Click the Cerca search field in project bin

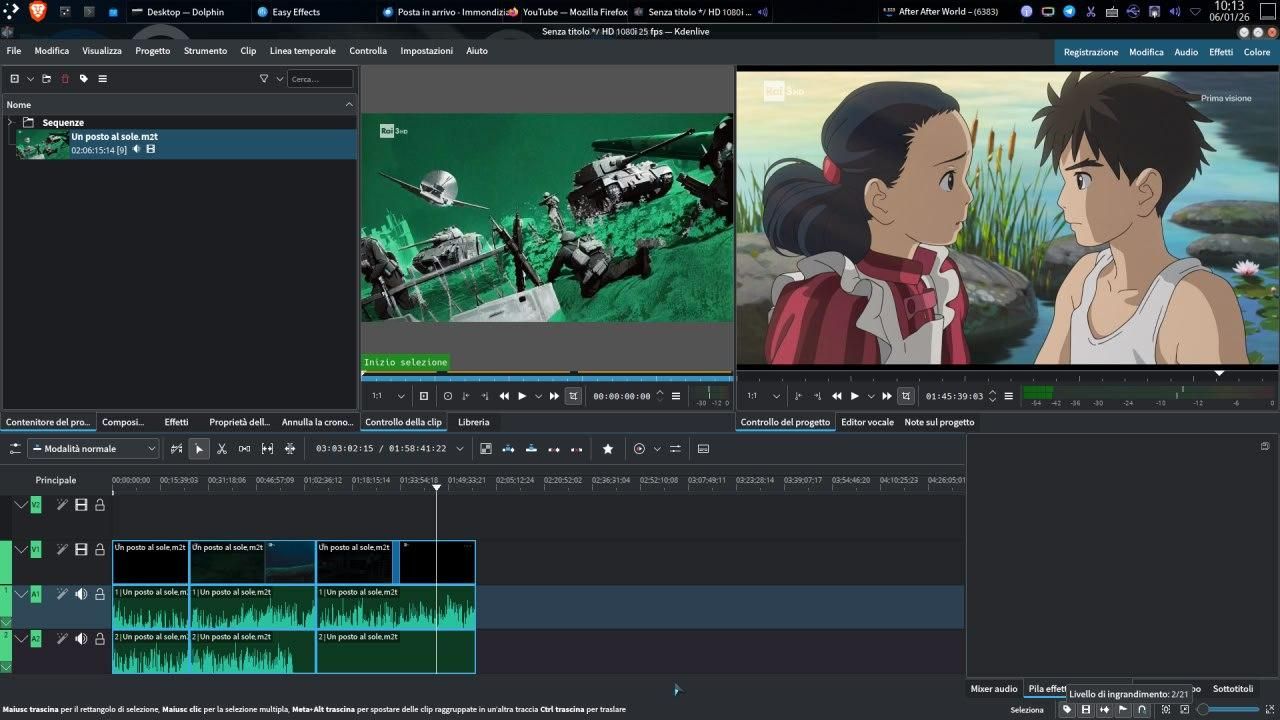[x=320, y=78]
